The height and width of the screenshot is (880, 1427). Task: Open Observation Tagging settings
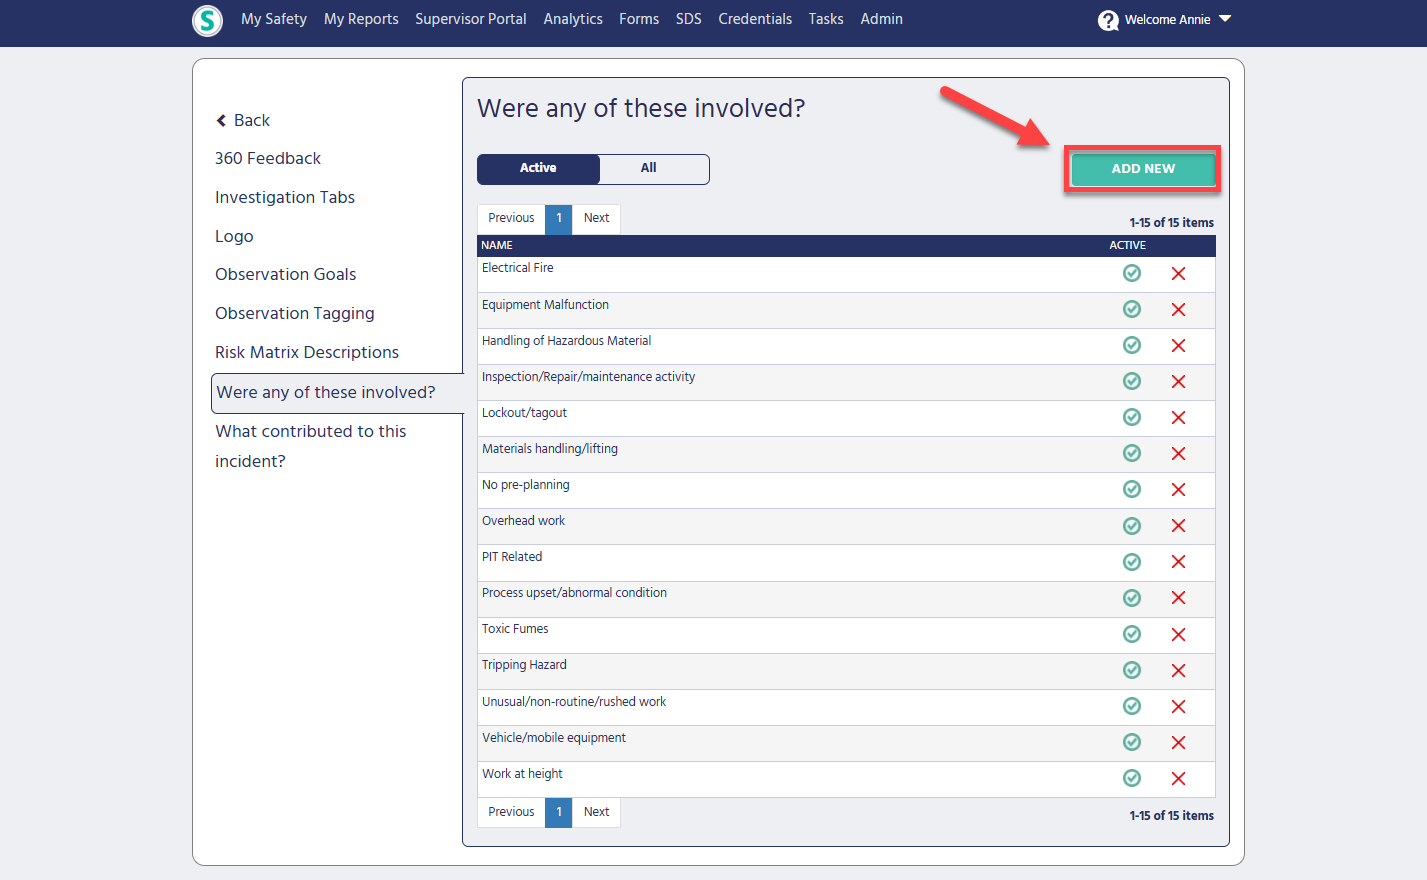click(295, 313)
